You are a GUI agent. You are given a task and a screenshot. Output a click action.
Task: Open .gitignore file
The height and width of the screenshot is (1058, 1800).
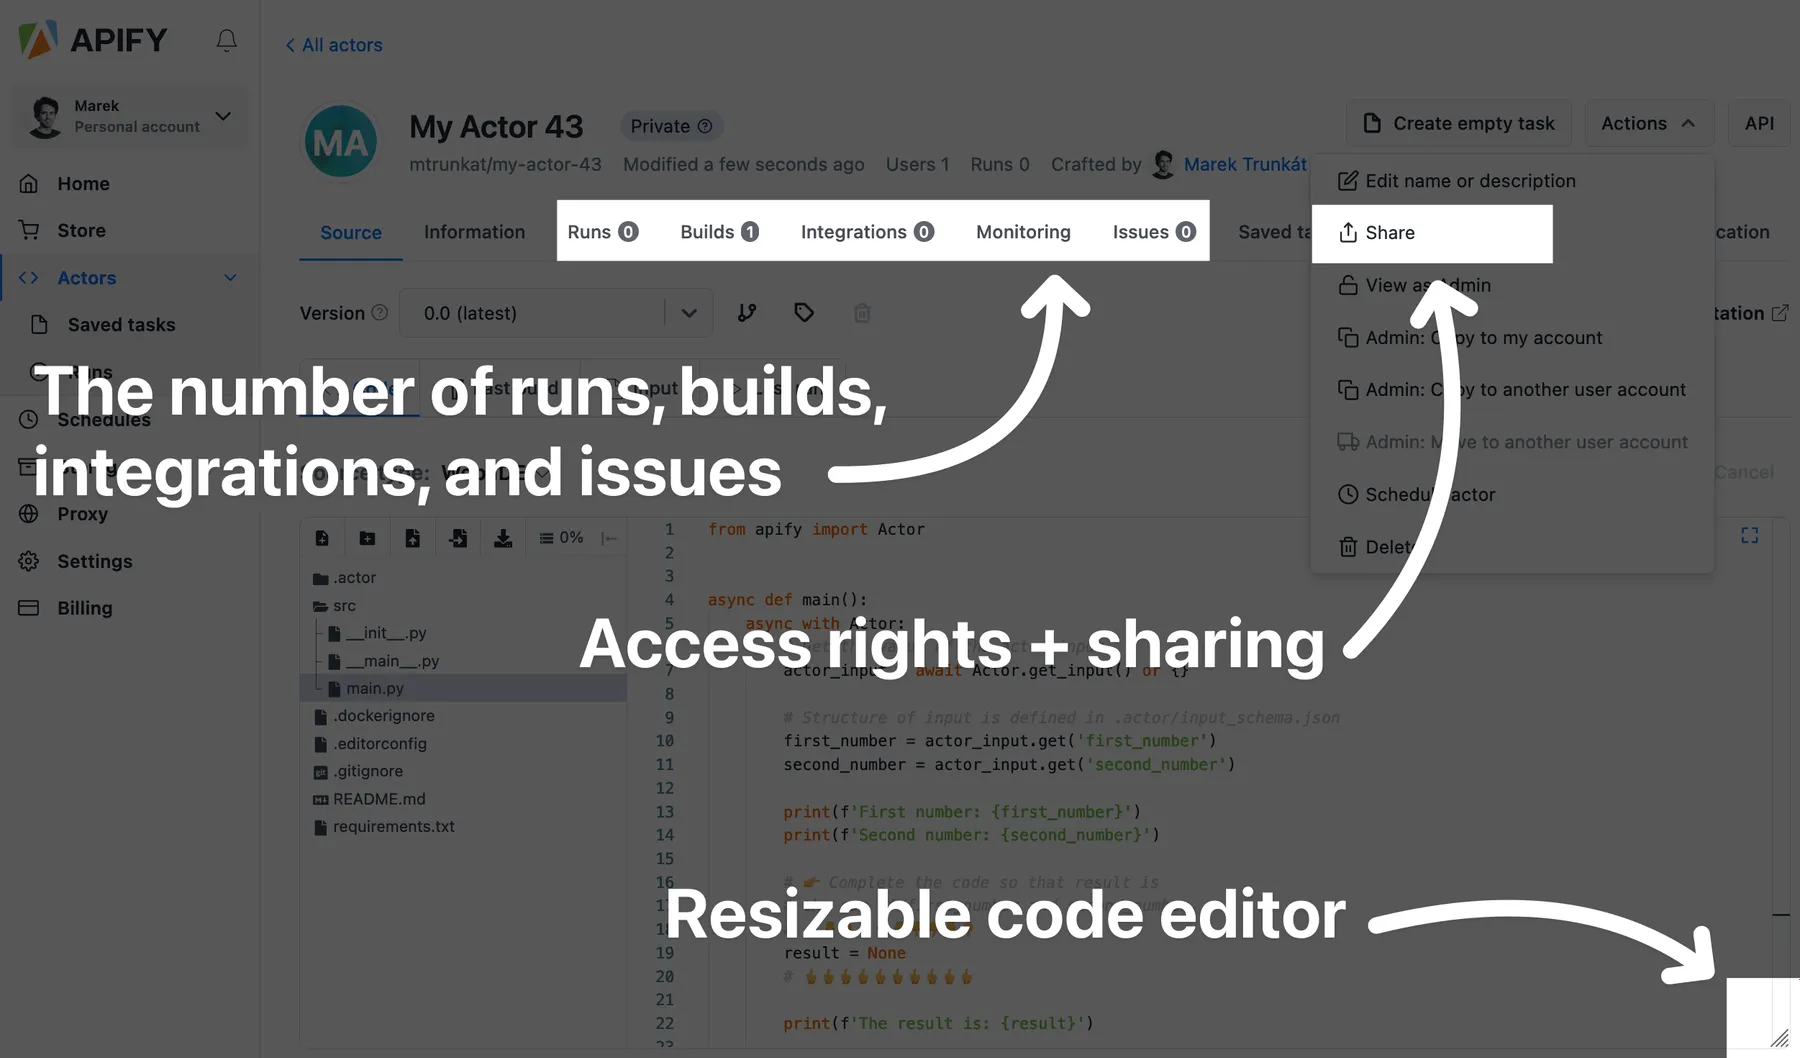pos(358,771)
